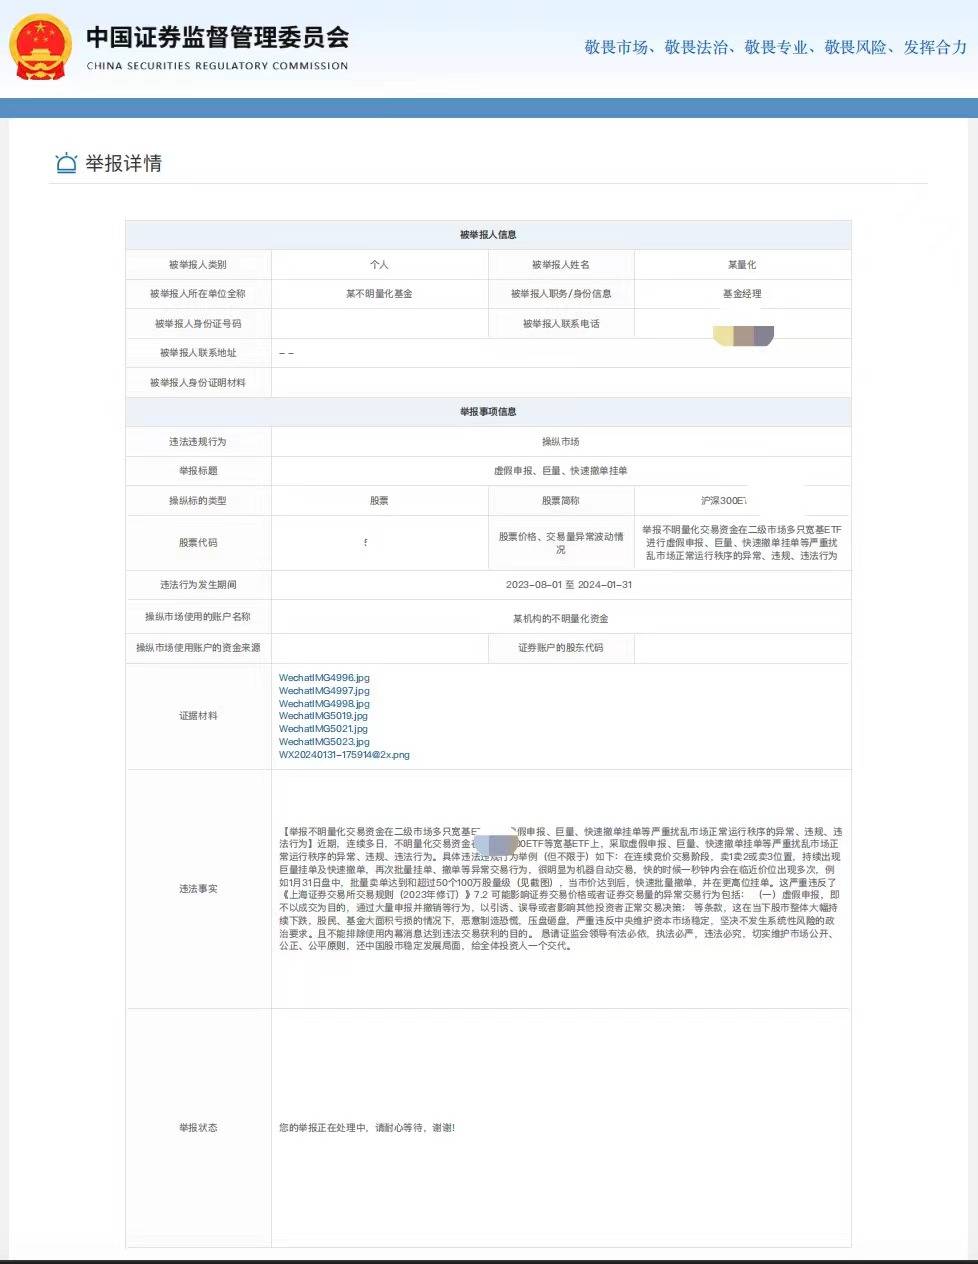This screenshot has height=1264, width=978.
Task: Open evidence file WechatIMG5019.jpg
Action: coord(323,716)
